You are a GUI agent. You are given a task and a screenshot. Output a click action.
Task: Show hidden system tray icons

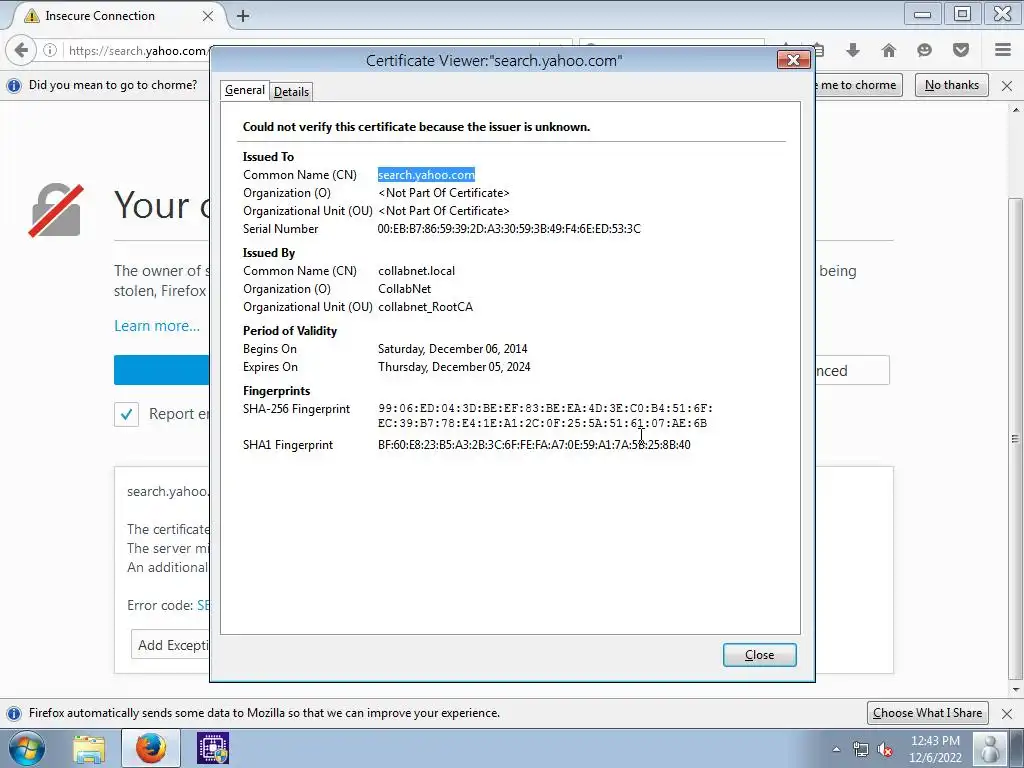tap(836, 750)
